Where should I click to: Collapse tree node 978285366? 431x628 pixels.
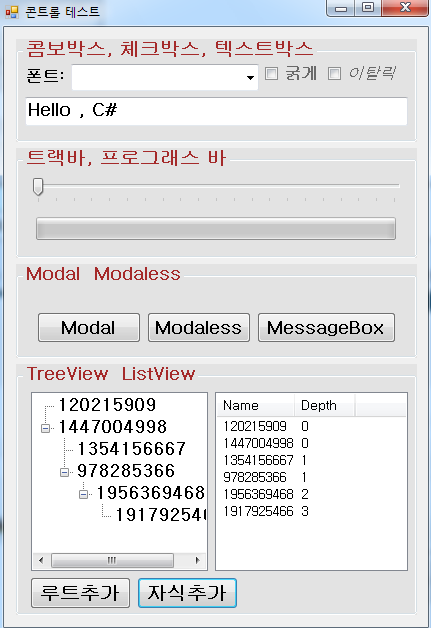click(x=64, y=473)
